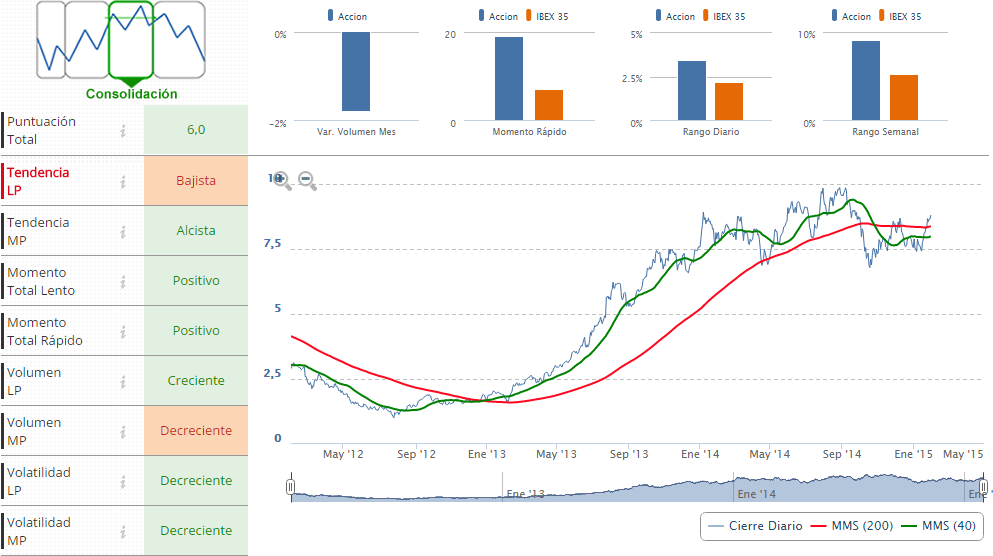Click info icon beside Volatilidad MP
This screenshot has height=556, width=993.
(x=123, y=531)
